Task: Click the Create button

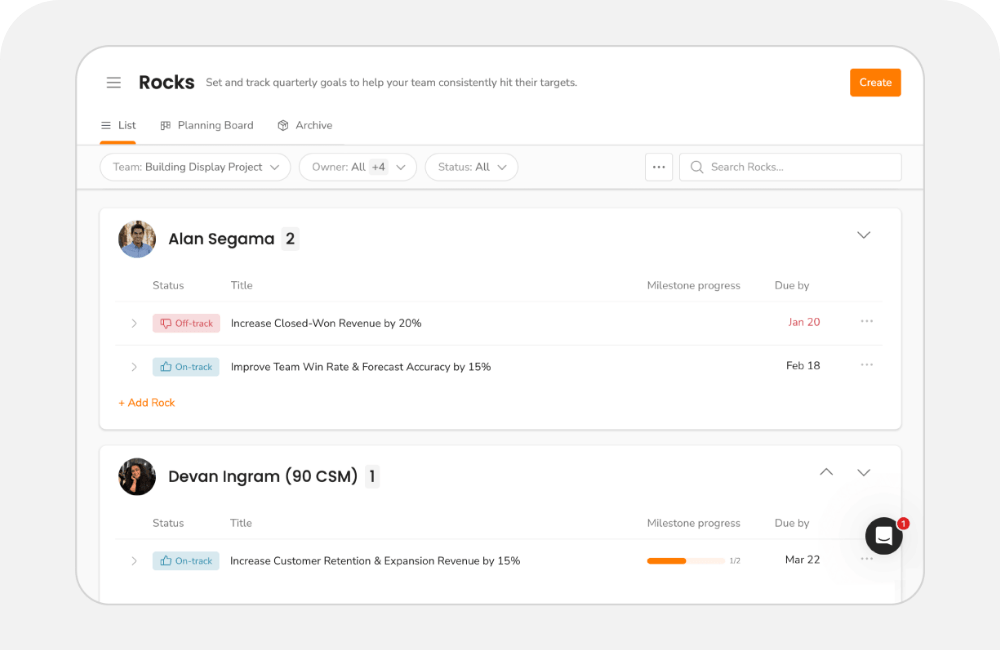Action: (x=875, y=82)
